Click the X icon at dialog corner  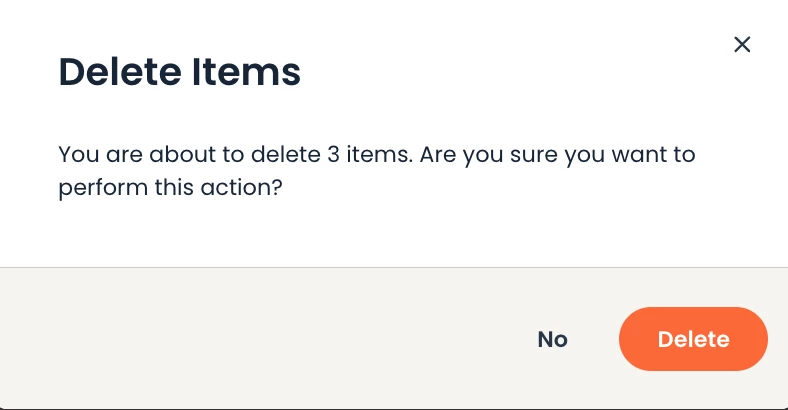[x=742, y=44]
